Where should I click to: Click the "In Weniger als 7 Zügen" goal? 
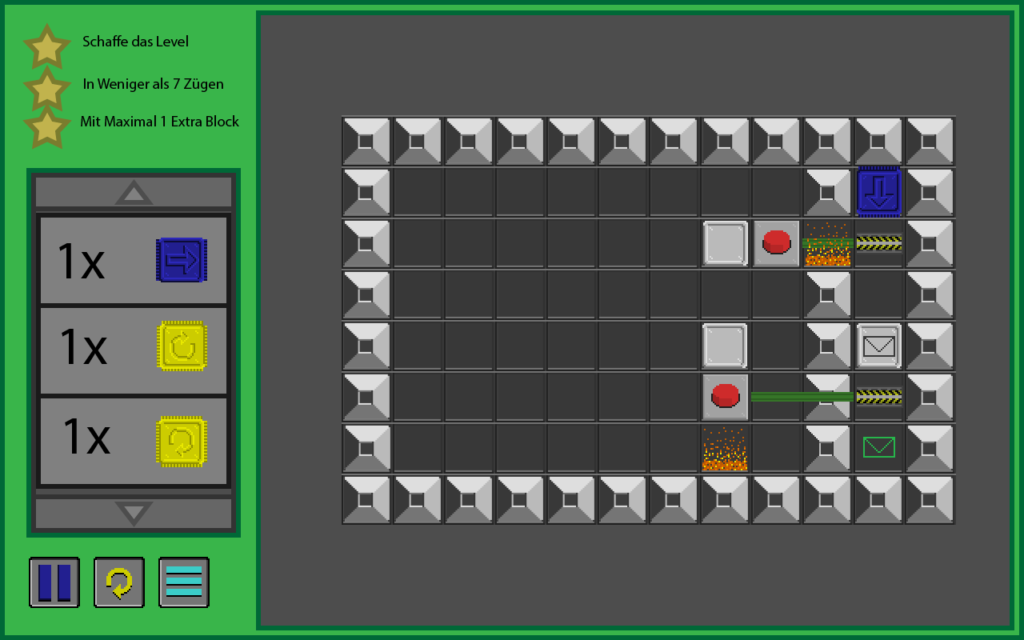click(x=153, y=84)
